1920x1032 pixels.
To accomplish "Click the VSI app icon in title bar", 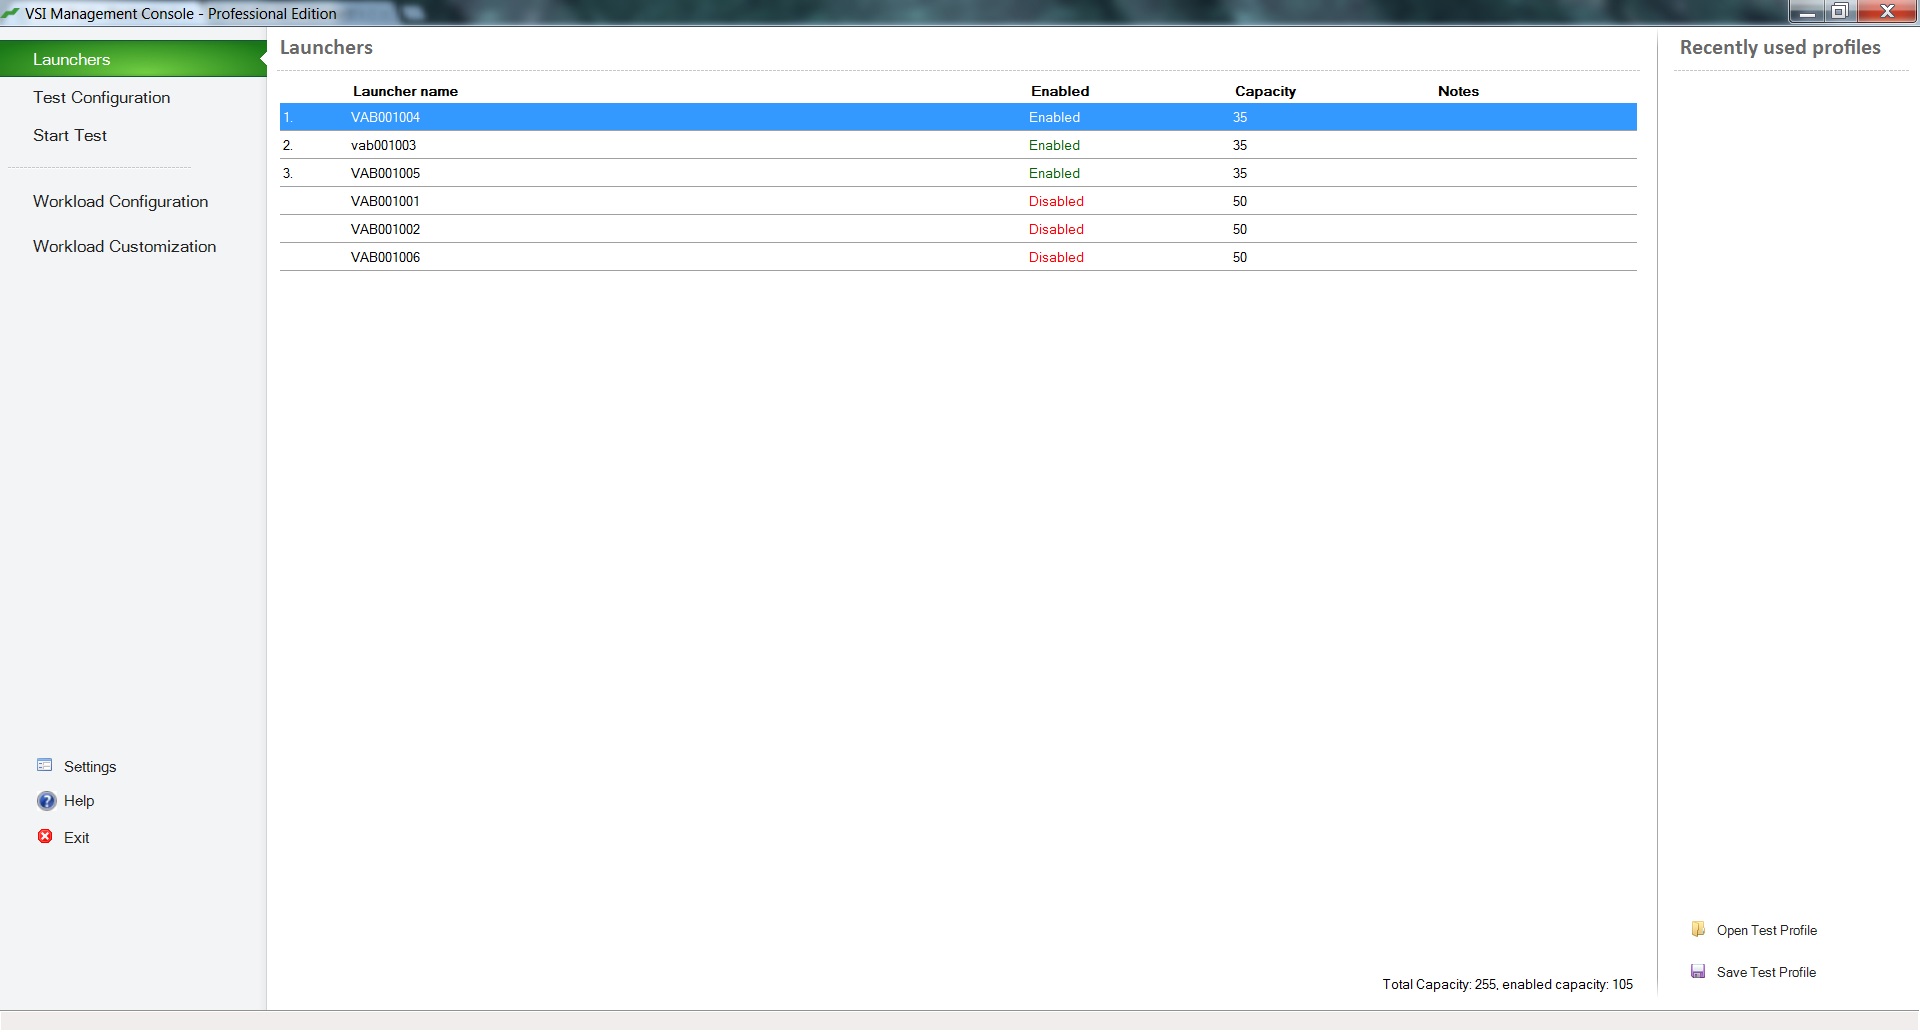I will [x=11, y=13].
